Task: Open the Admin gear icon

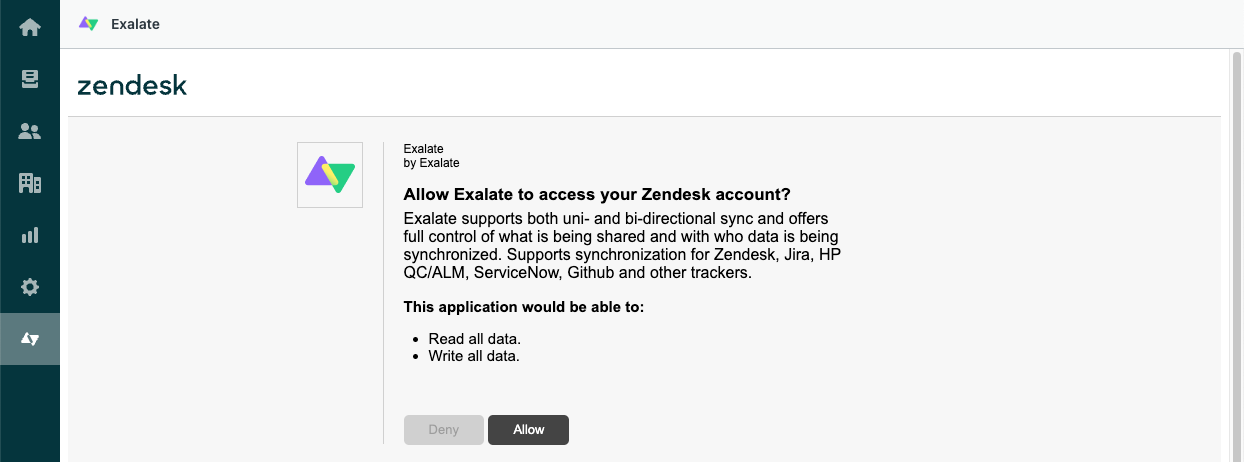Action: [30, 287]
